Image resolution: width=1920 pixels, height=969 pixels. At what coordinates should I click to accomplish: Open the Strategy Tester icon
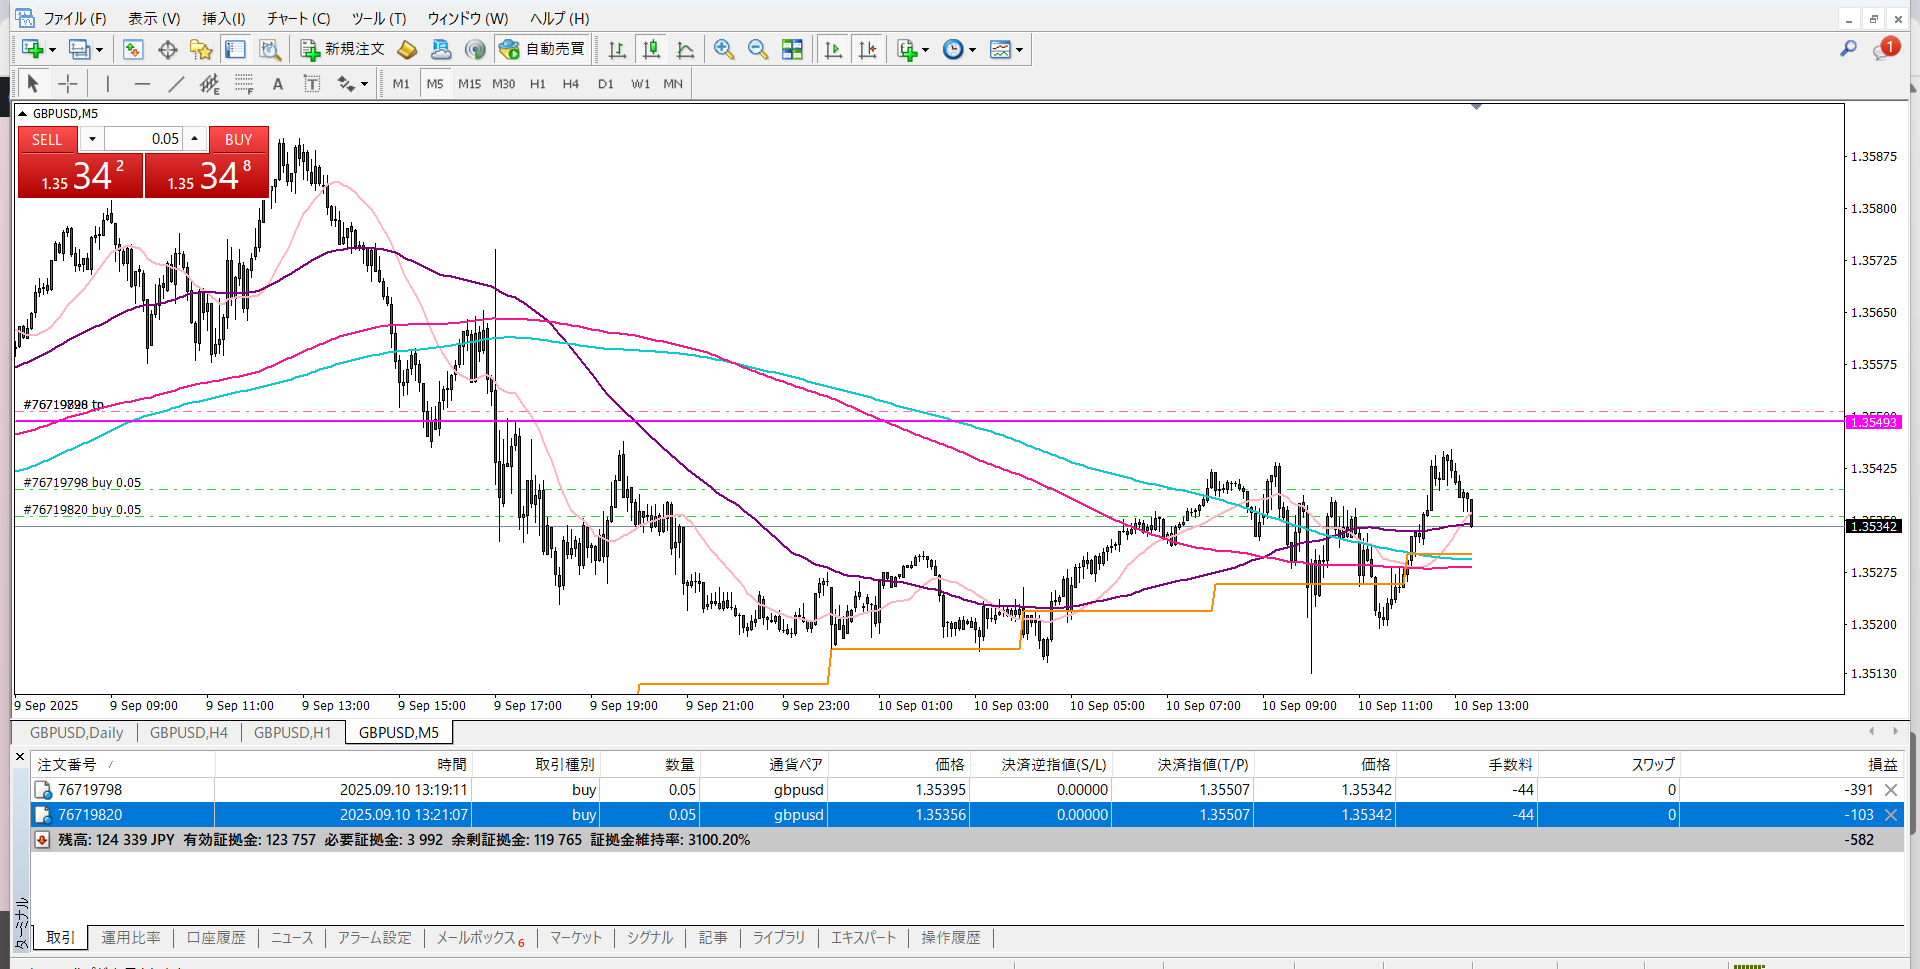[269, 49]
